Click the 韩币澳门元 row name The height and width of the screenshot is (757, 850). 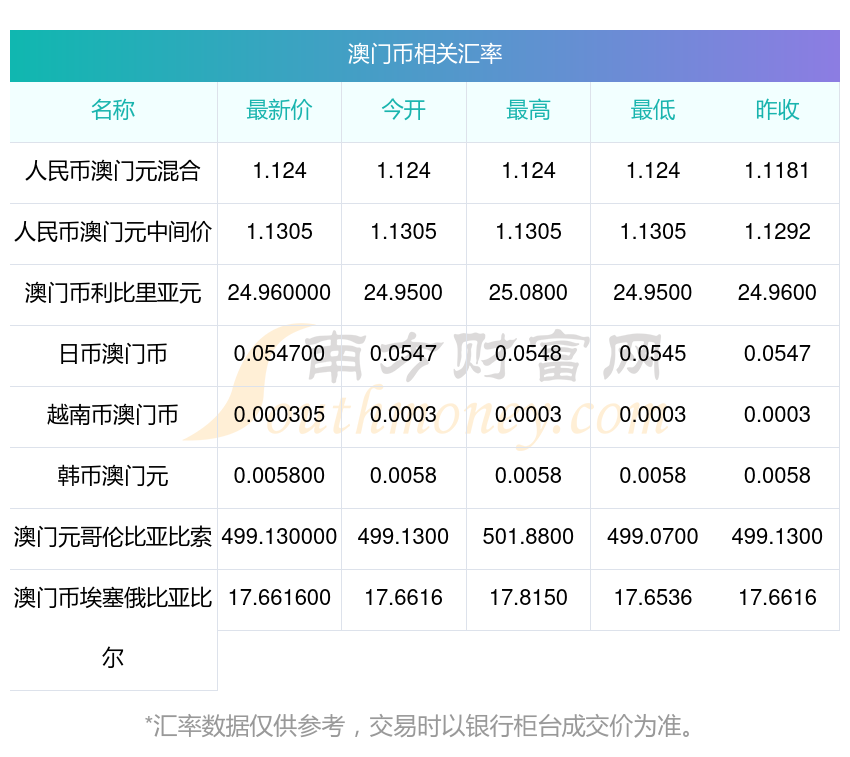pyautogui.click(x=113, y=476)
